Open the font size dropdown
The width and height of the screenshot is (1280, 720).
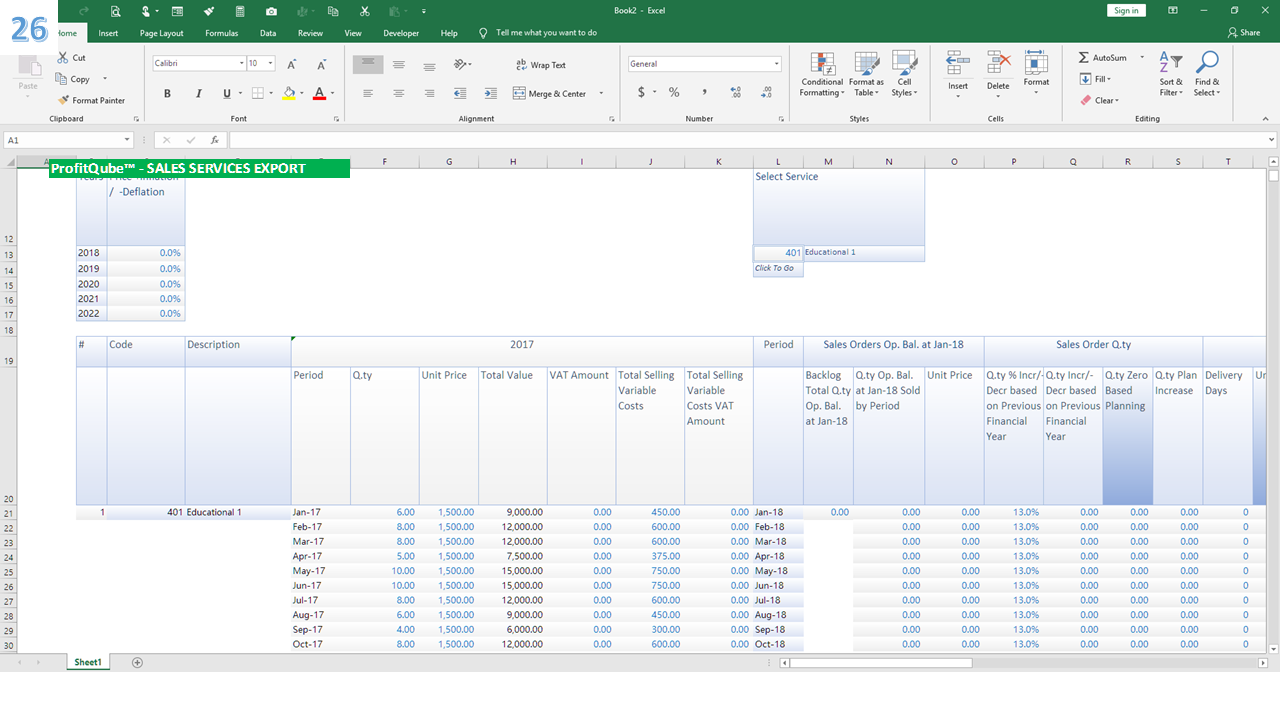click(270, 64)
